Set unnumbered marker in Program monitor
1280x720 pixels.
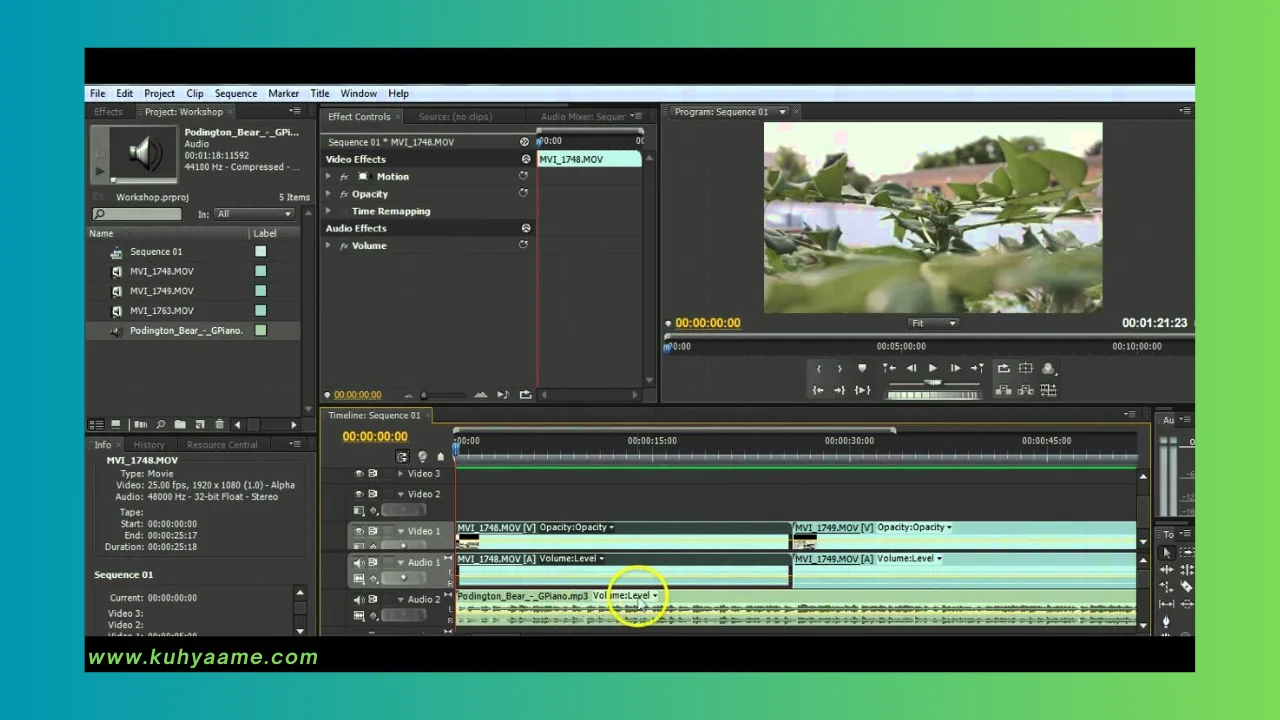pos(861,368)
